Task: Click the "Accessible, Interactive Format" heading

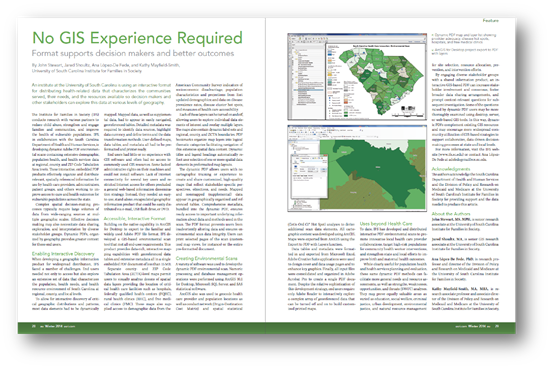Action: pos(135,219)
